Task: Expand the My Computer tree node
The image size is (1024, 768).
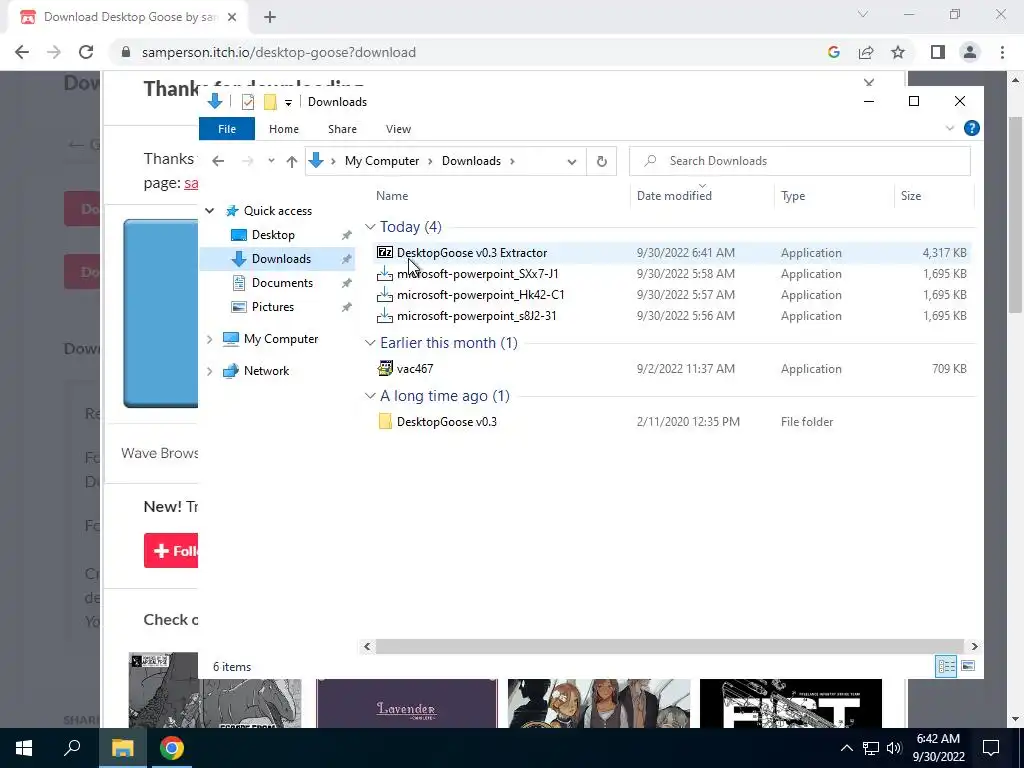Action: (x=210, y=339)
